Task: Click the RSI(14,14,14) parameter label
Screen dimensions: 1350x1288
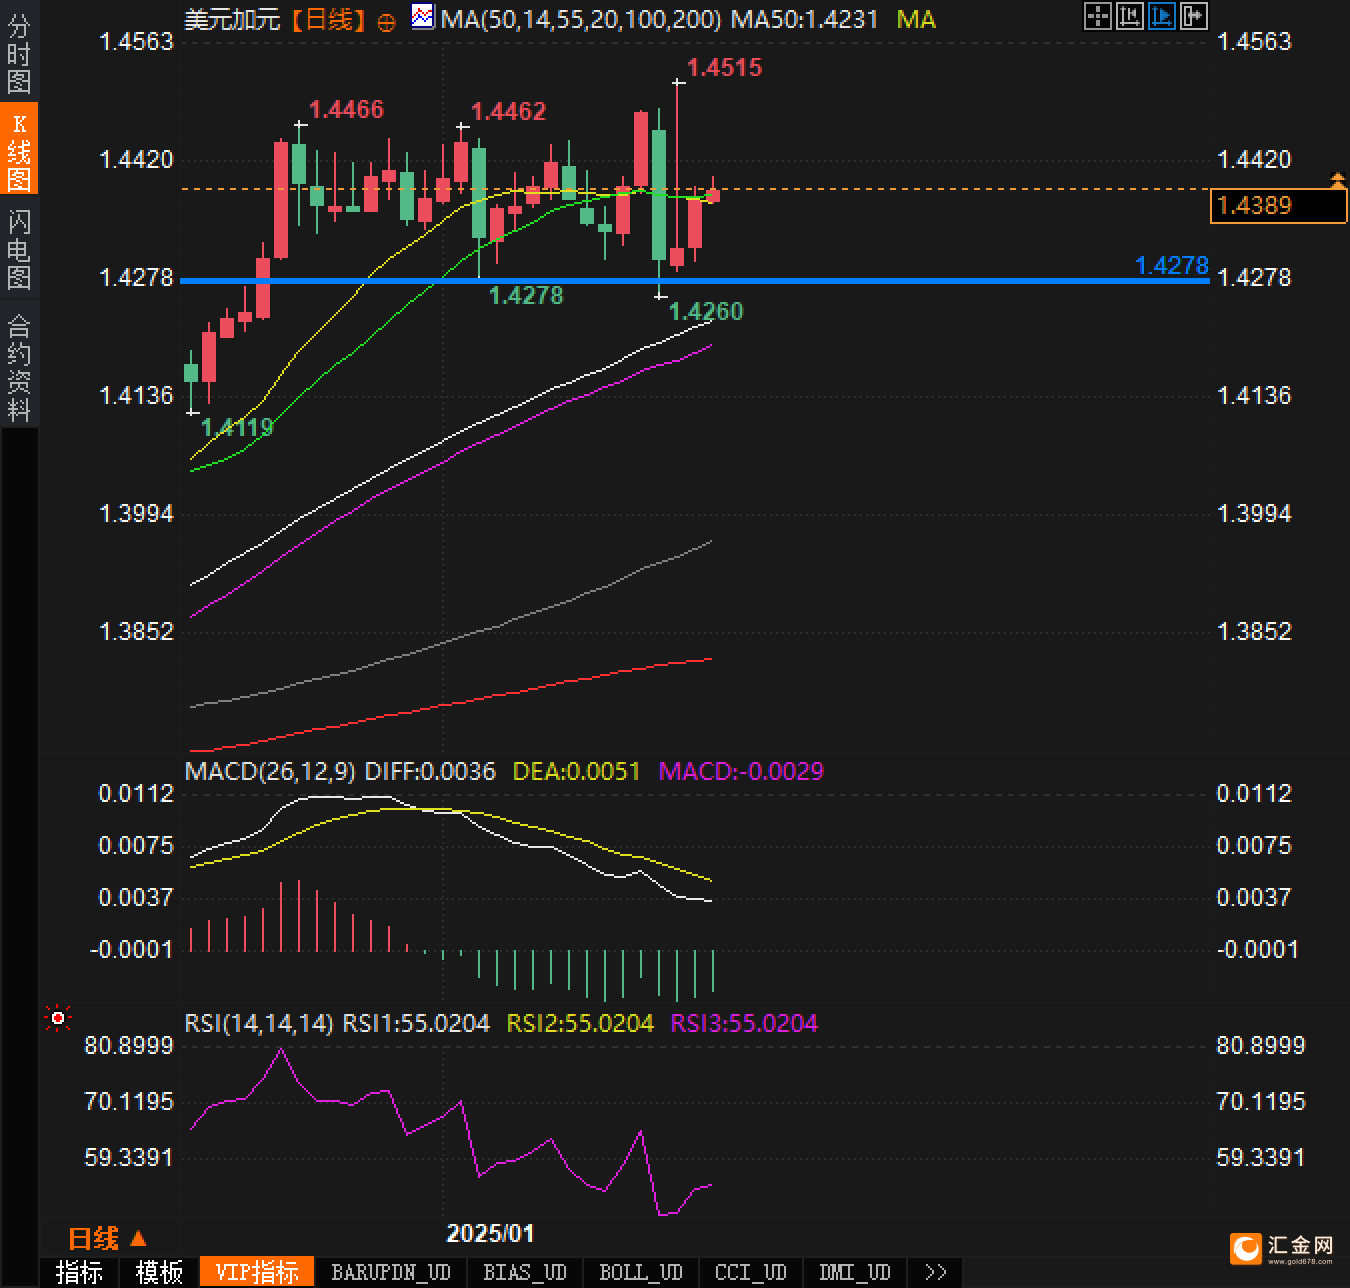Action: pos(259,1023)
